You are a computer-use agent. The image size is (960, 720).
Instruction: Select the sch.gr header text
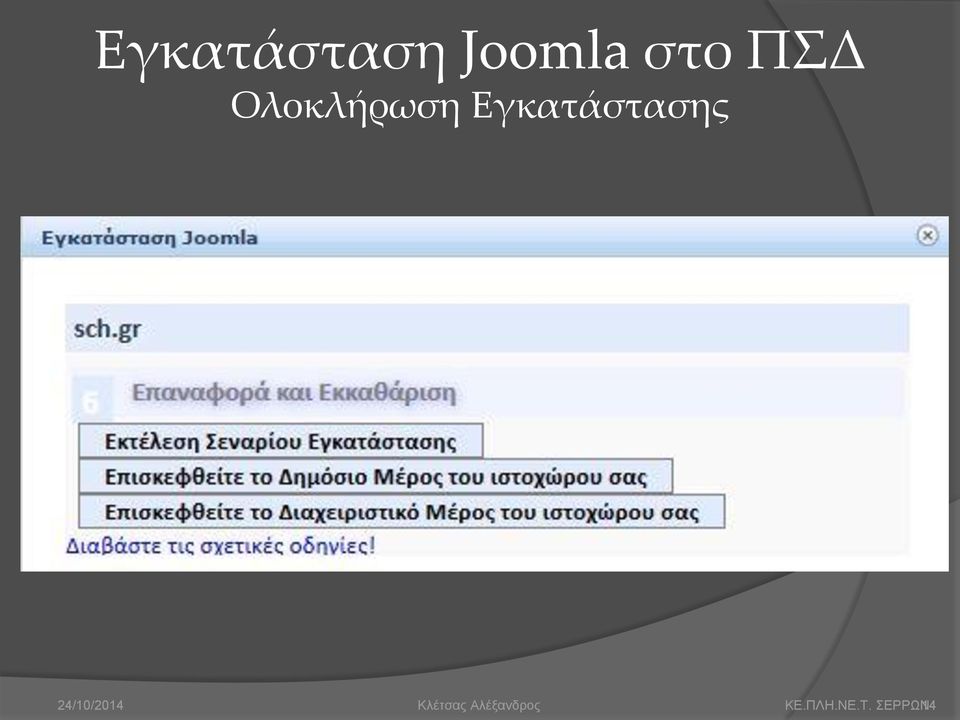coord(107,329)
